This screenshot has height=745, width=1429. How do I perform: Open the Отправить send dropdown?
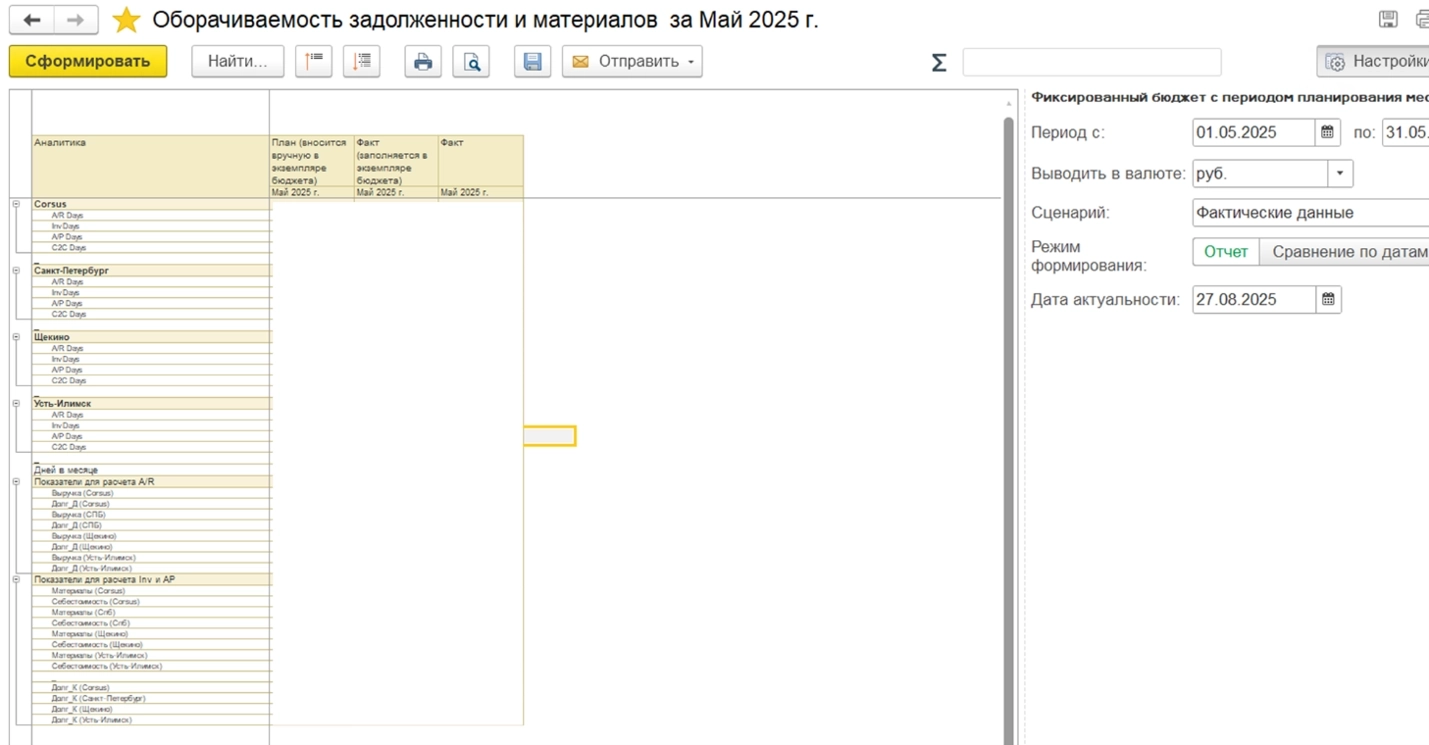(x=632, y=61)
